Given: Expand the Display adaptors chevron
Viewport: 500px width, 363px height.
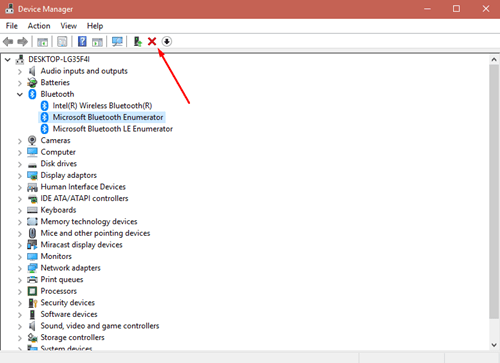Looking at the screenshot, I should [x=20, y=176].
